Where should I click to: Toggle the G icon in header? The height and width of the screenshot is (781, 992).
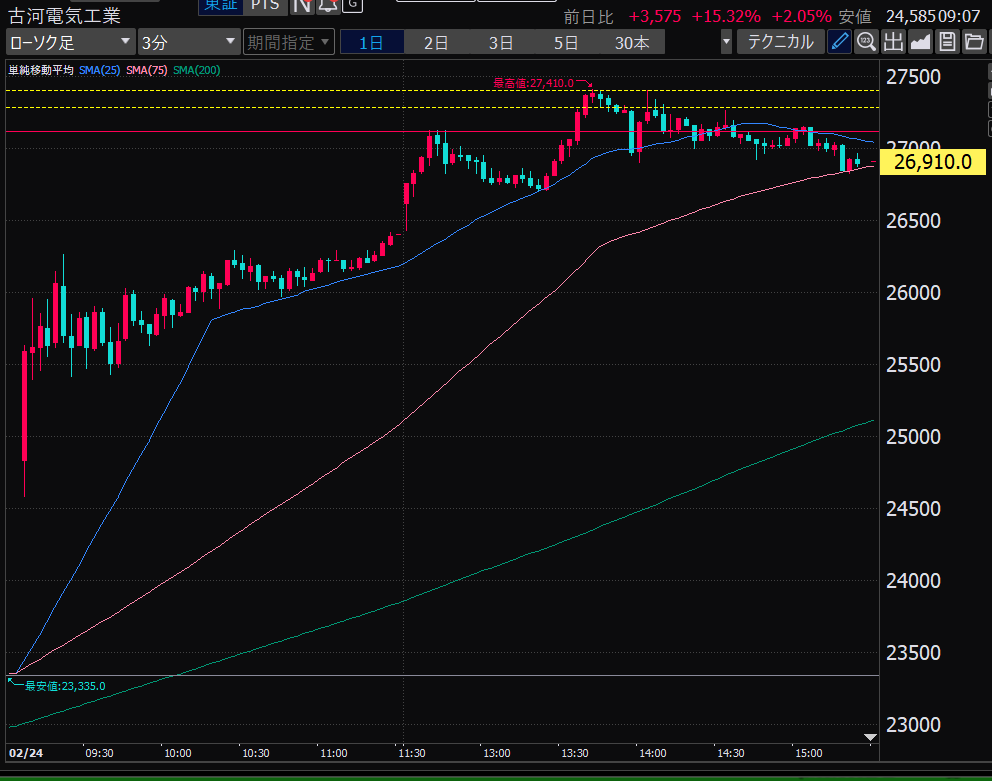[352, 5]
